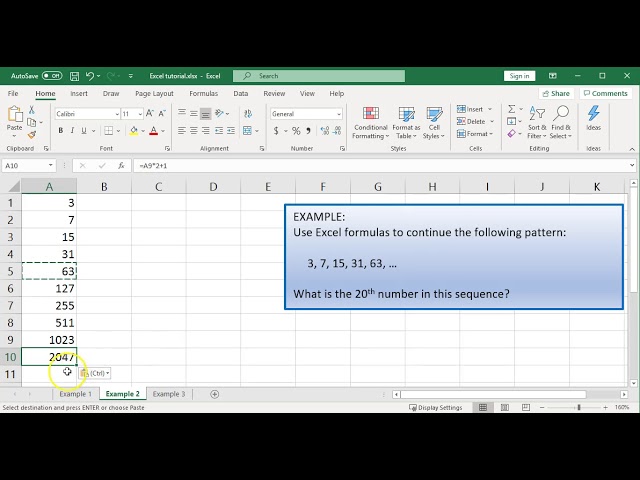The image size is (640, 480).
Task: Open the Data ribbon tab
Action: 241,93
